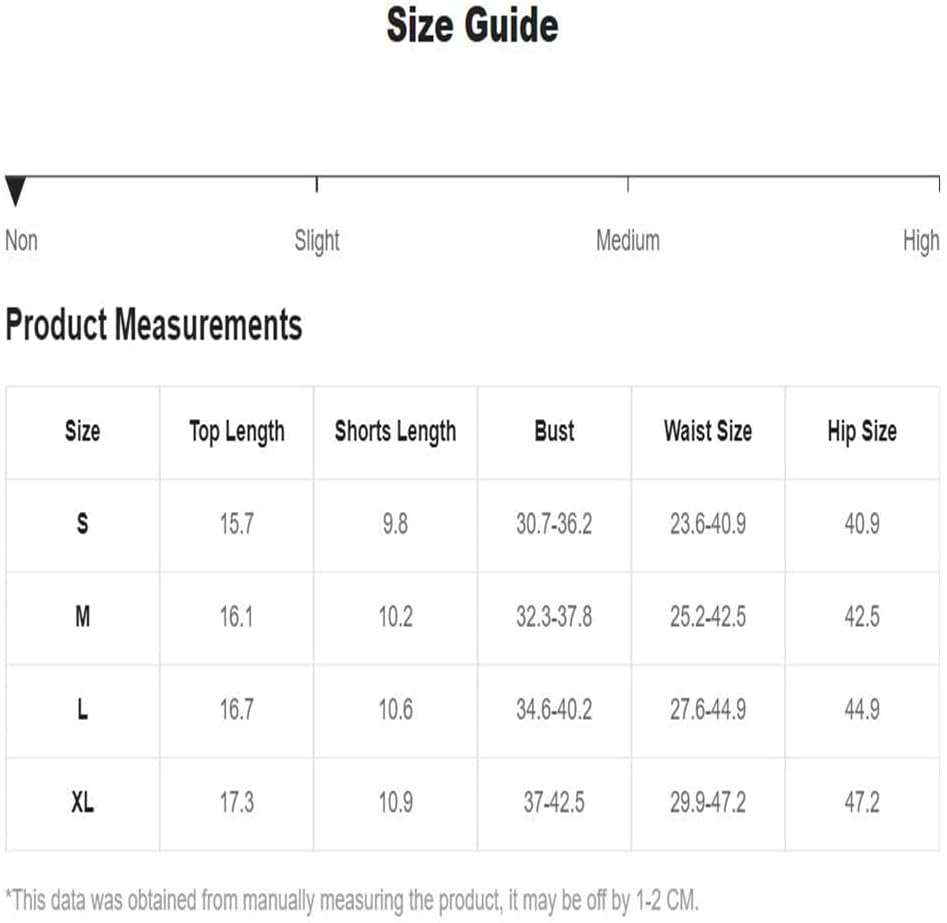Click the Product Measurements heading
This screenshot has height=923, width=947.
153,324
